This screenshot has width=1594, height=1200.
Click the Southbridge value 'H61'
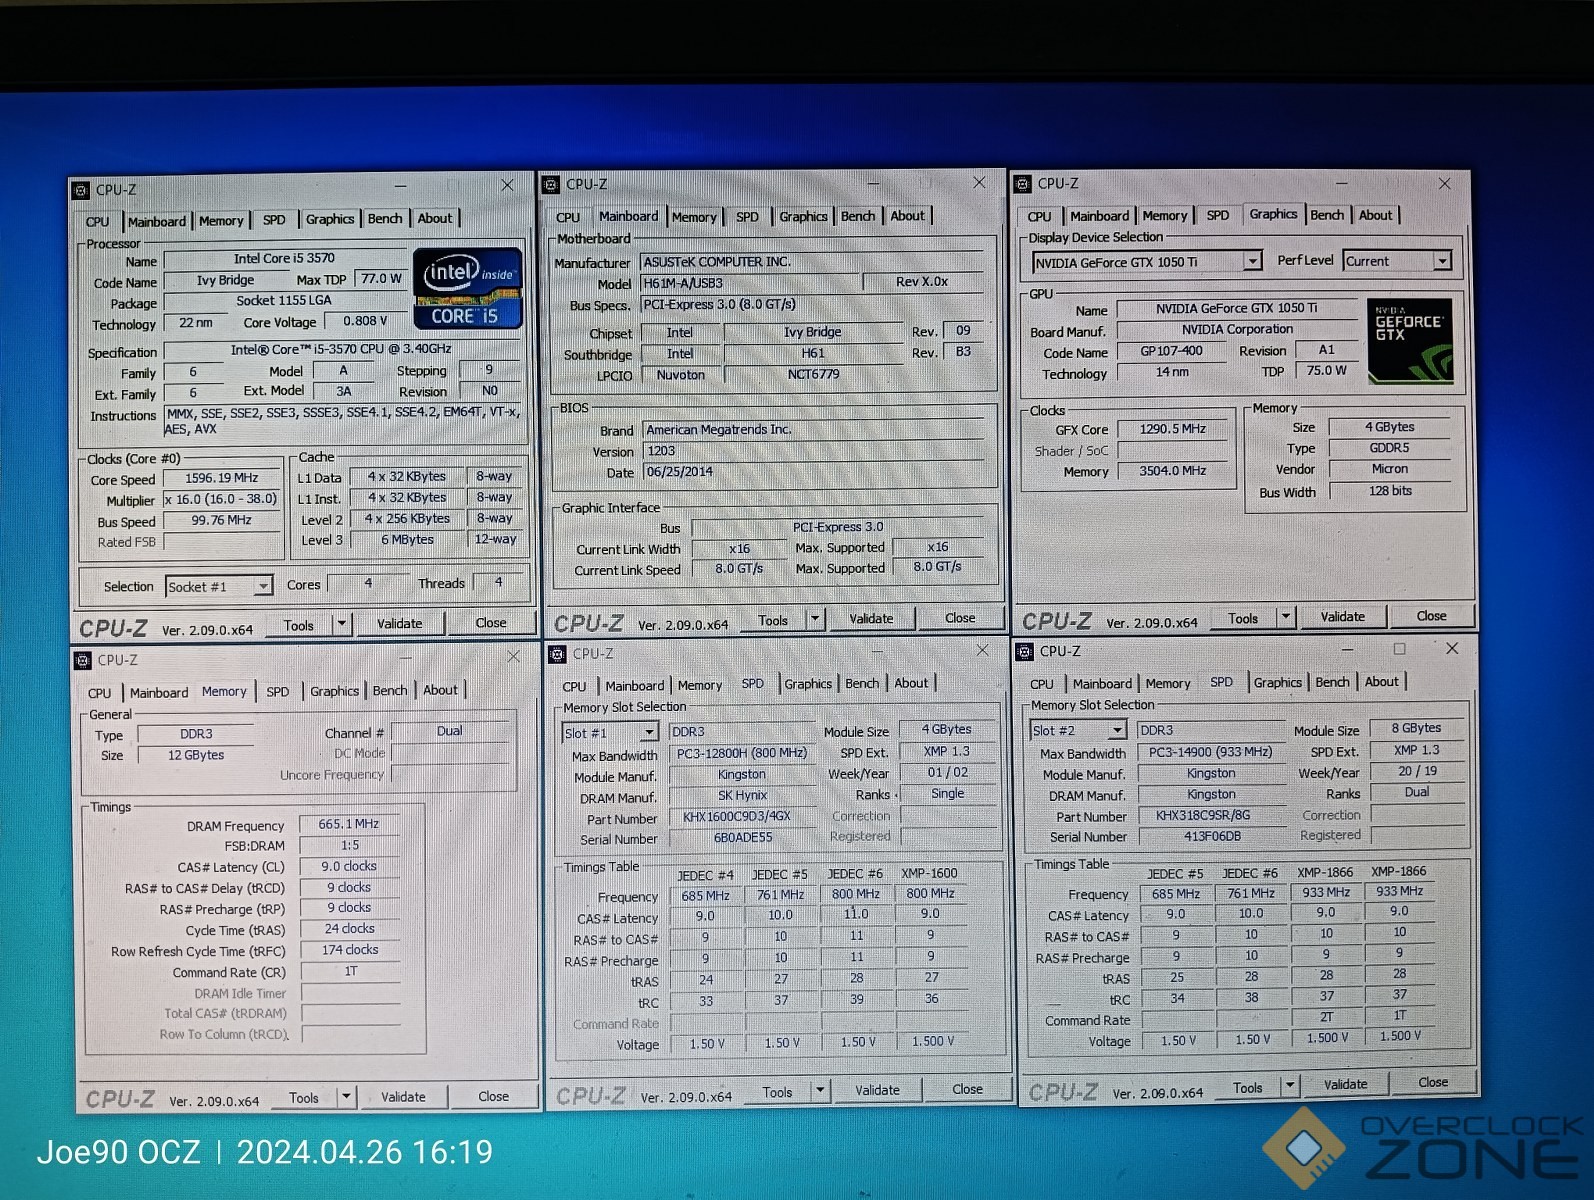pyautogui.click(x=813, y=354)
